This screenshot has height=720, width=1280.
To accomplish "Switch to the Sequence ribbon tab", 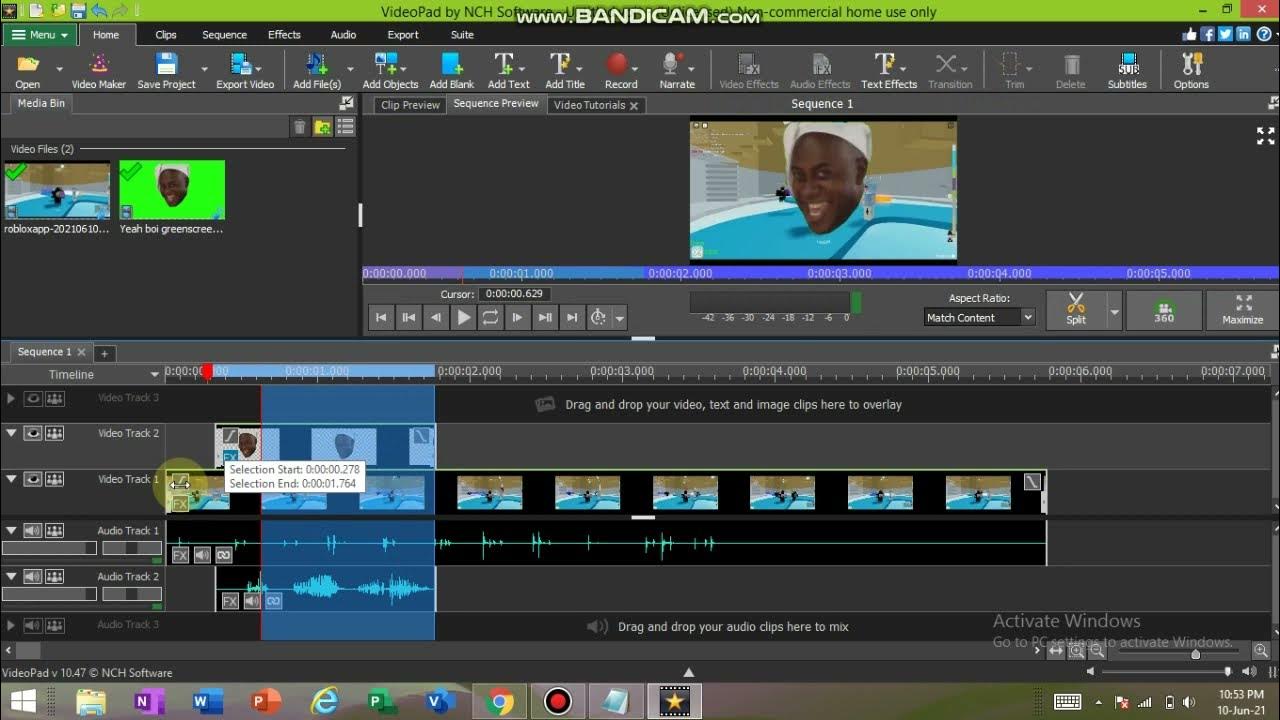I will (x=224, y=34).
